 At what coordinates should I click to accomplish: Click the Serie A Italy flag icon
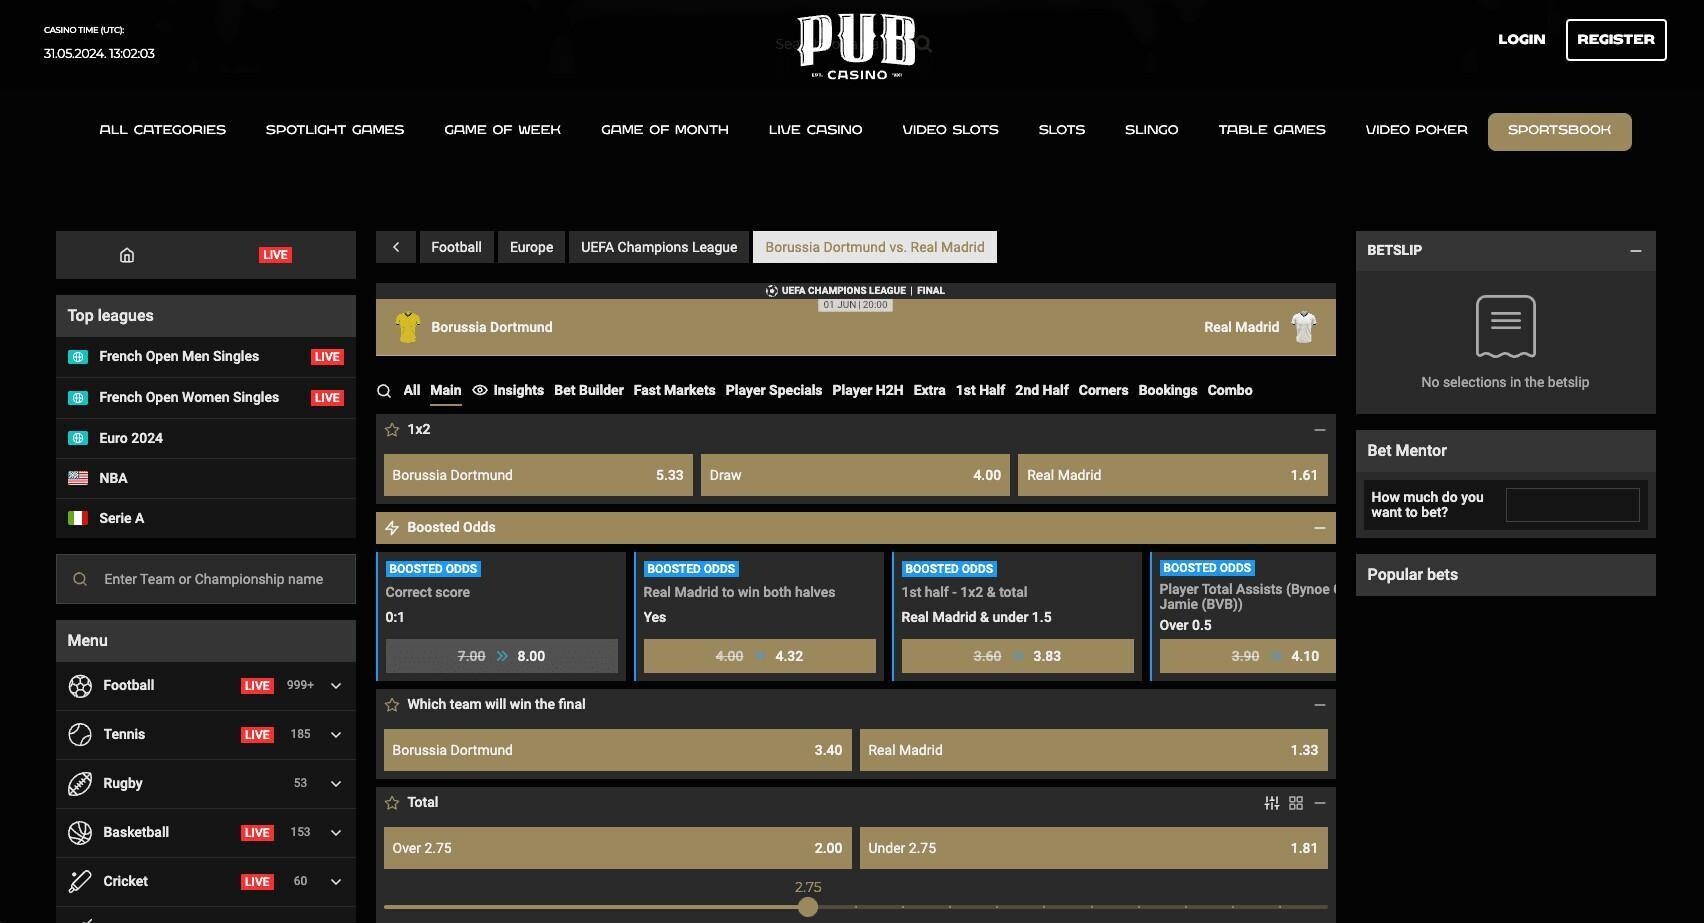78,518
